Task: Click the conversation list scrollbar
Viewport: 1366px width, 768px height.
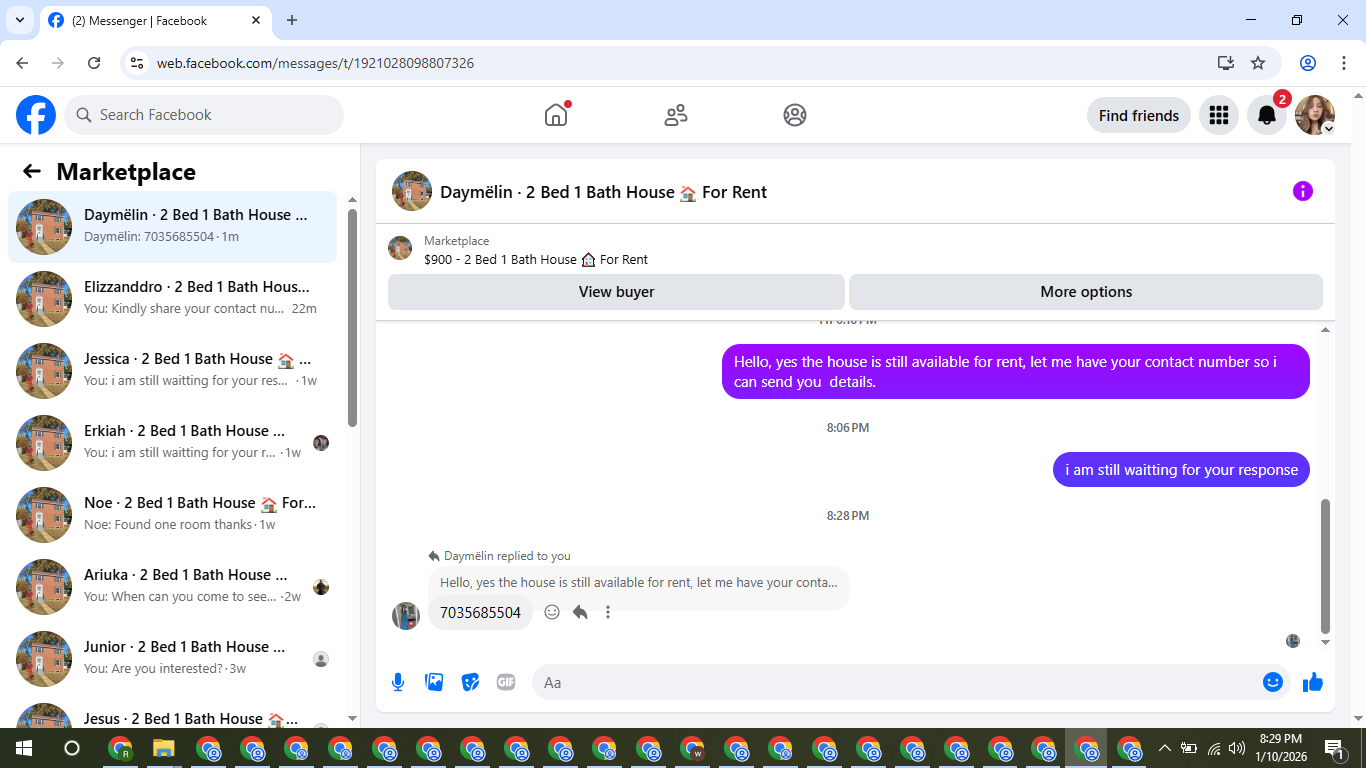Action: click(352, 317)
